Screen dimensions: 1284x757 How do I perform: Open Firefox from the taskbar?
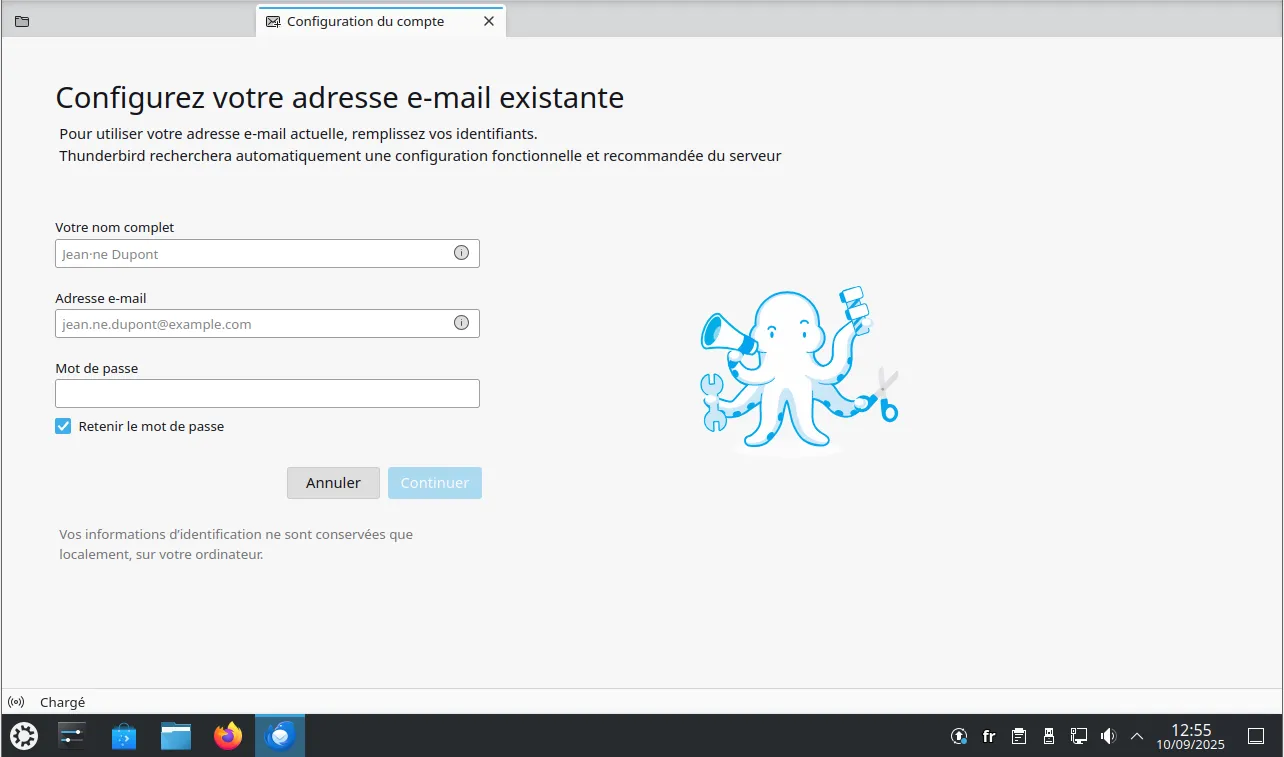228,737
